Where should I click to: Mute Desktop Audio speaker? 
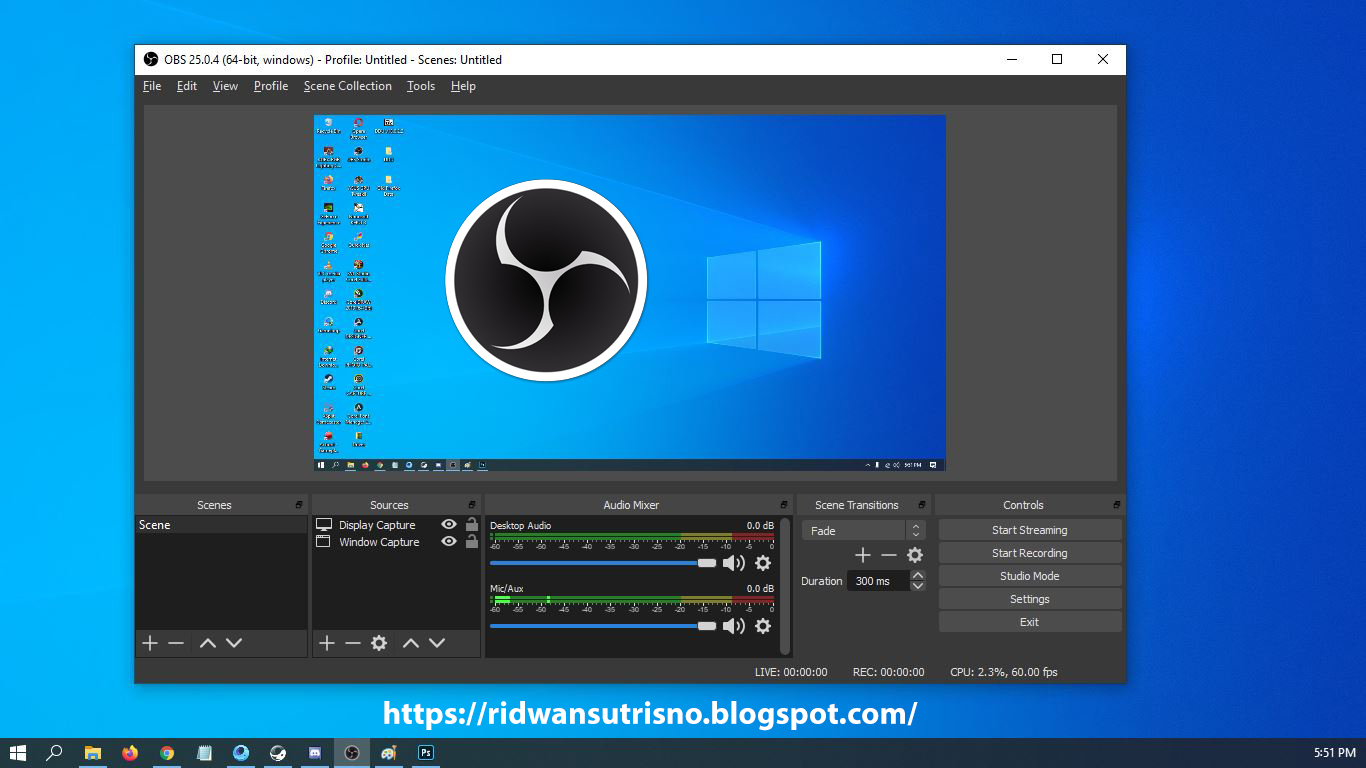(x=734, y=563)
